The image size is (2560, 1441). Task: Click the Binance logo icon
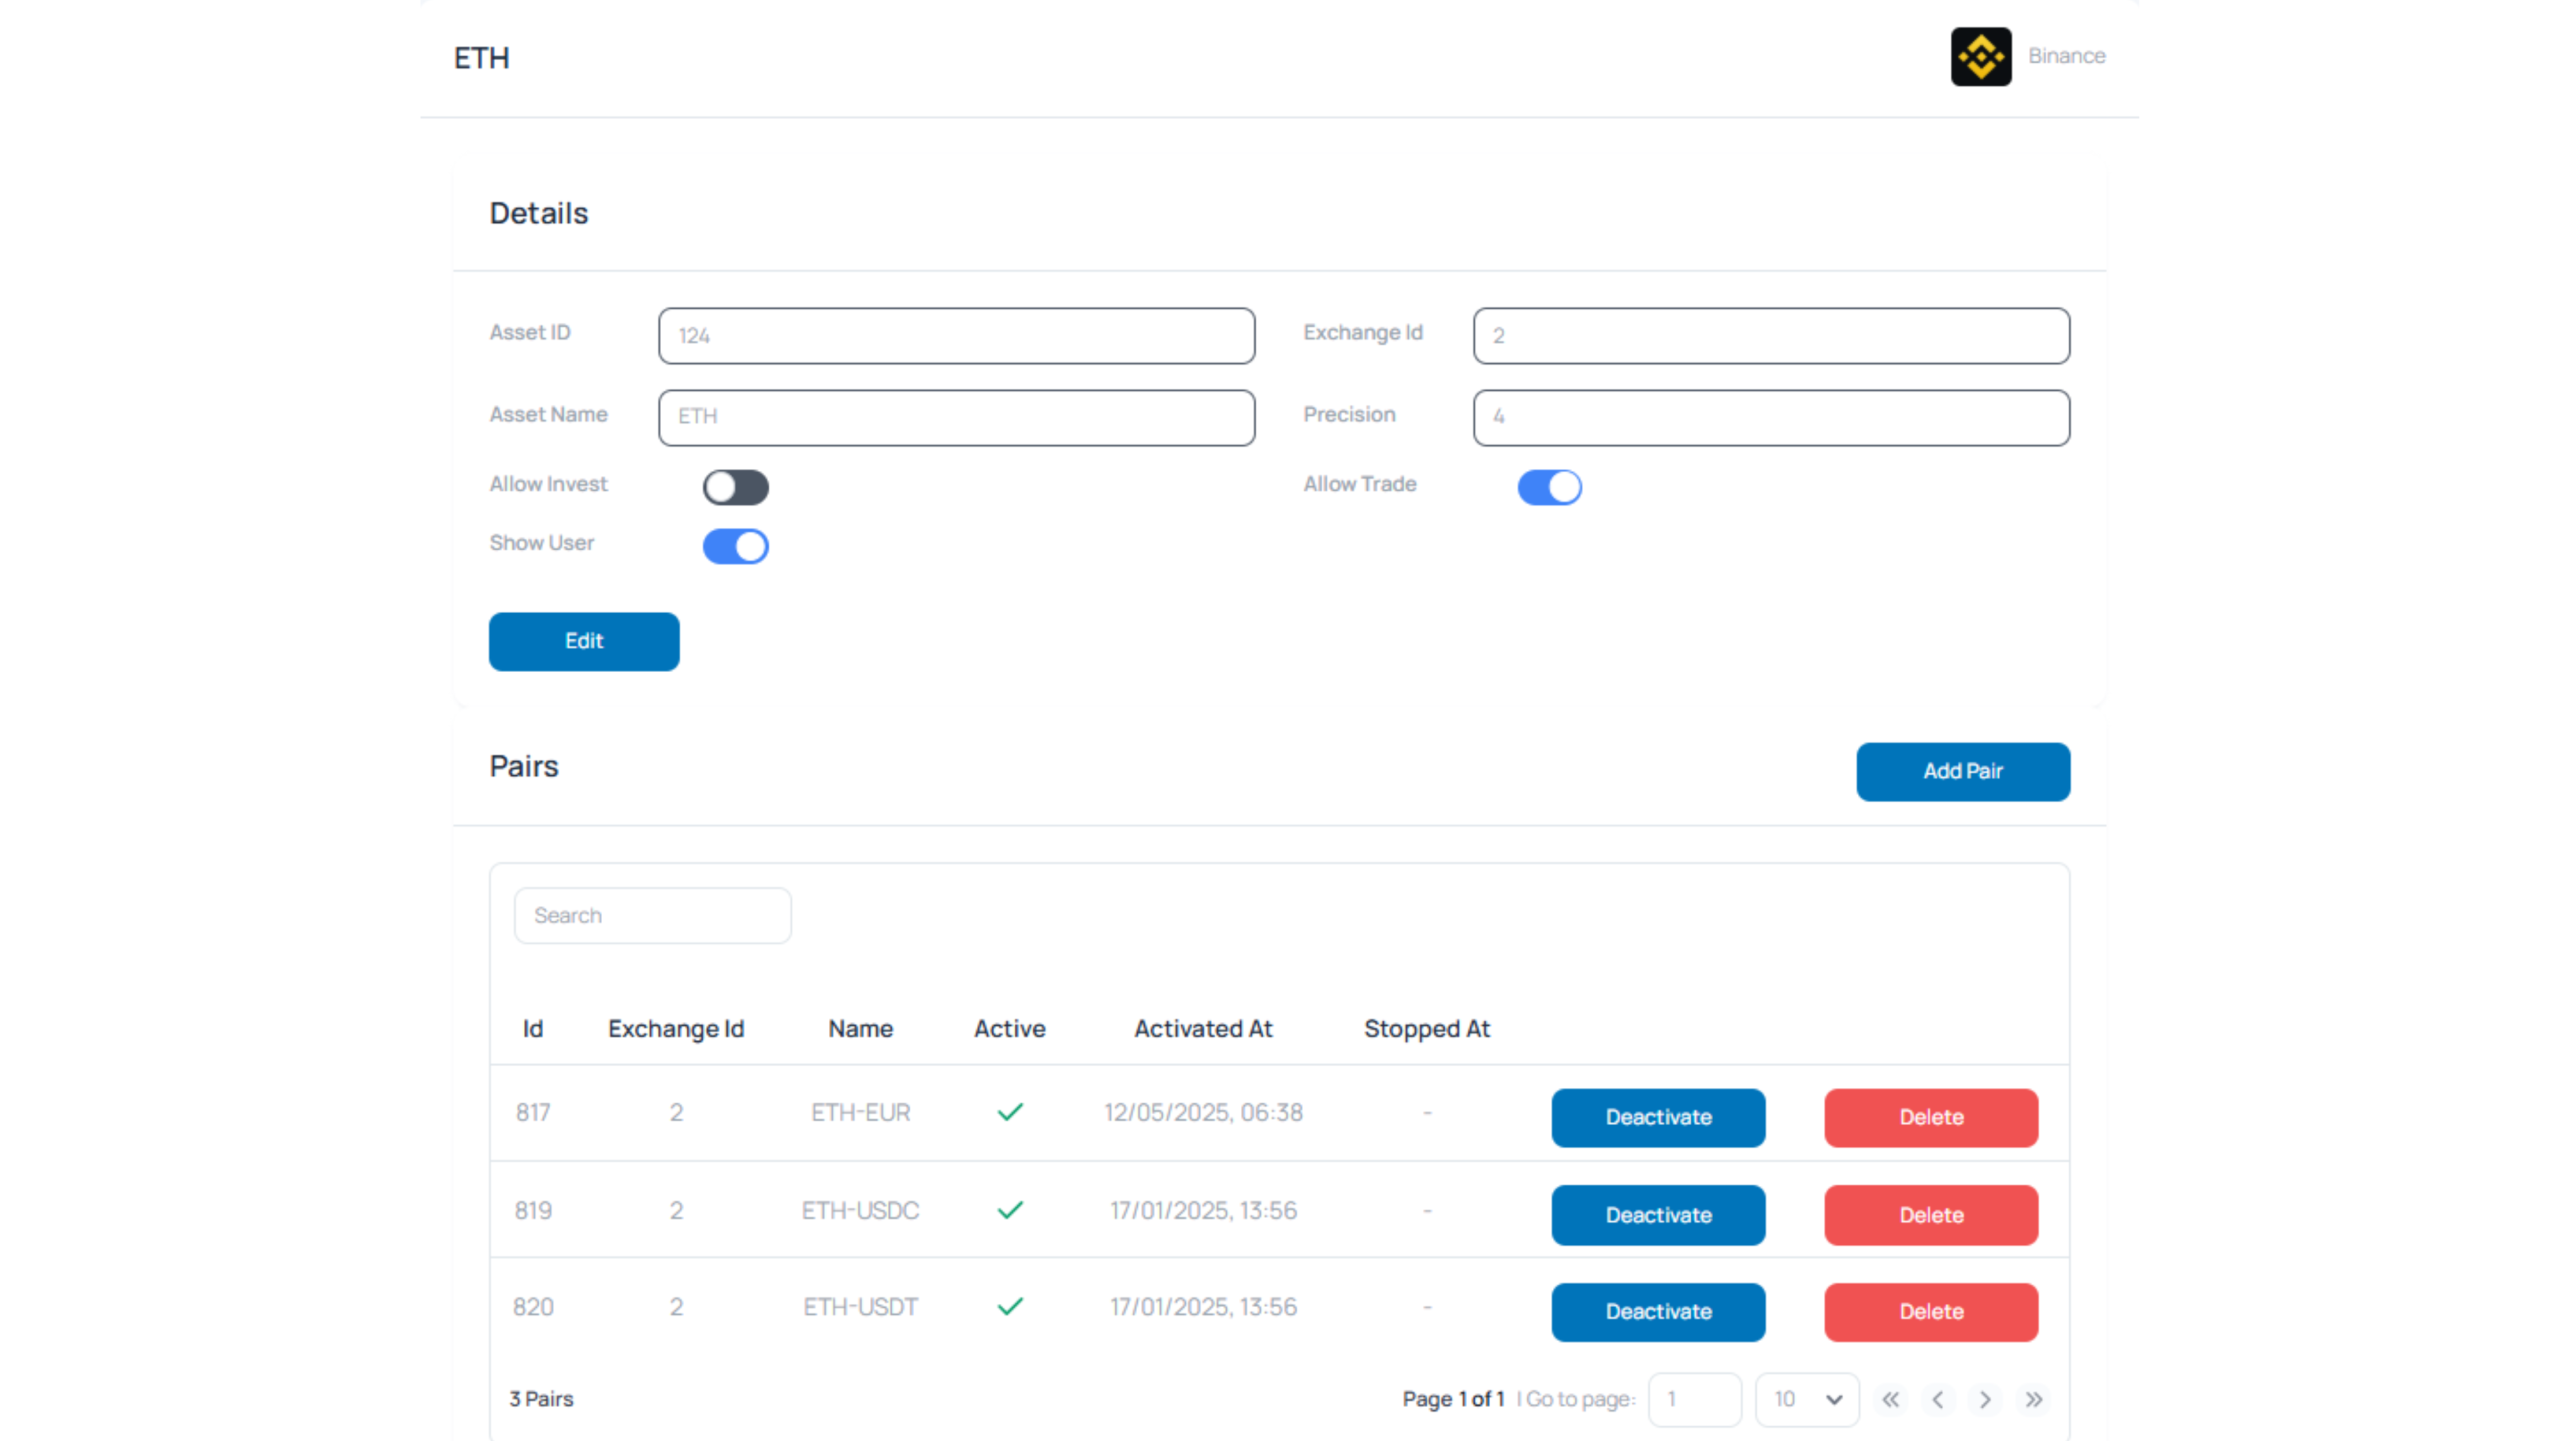1980,57
